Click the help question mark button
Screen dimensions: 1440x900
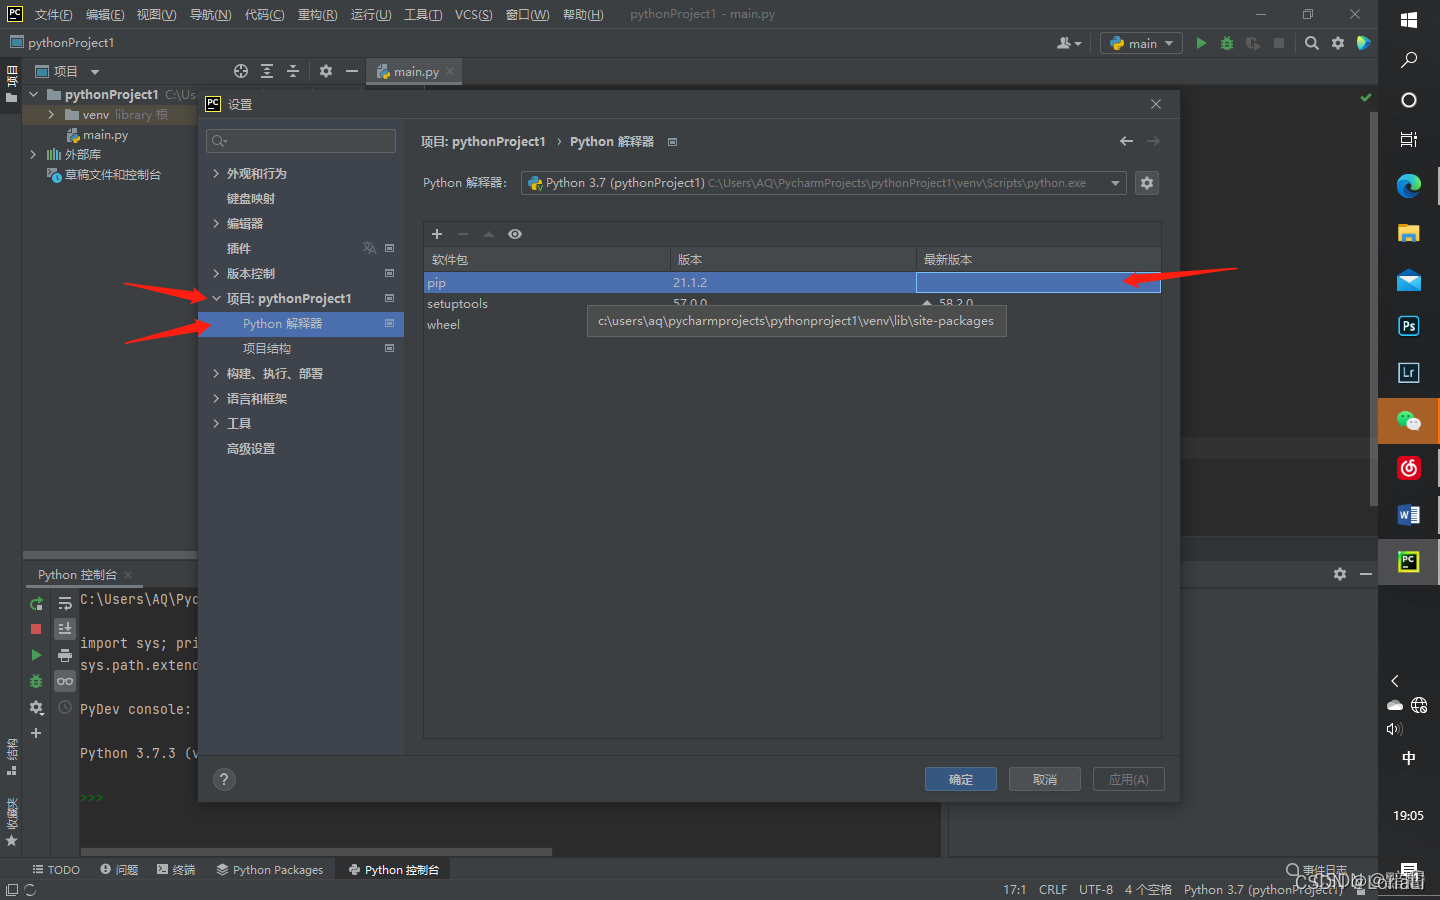click(x=224, y=779)
